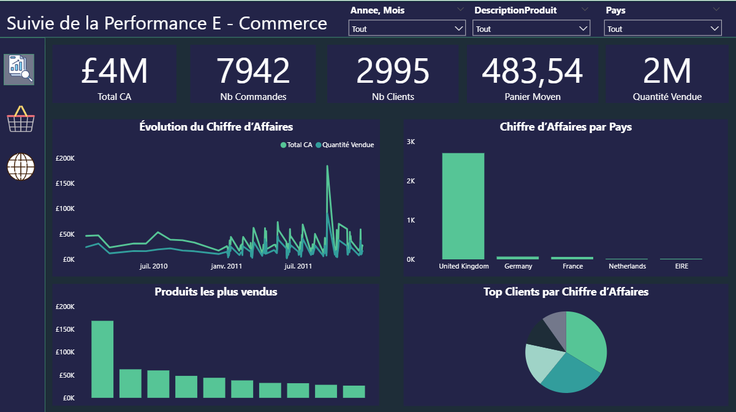Select tallest bar in Produits les plus vendus
736x412 pixels.
pyautogui.click(x=102, y=359)
